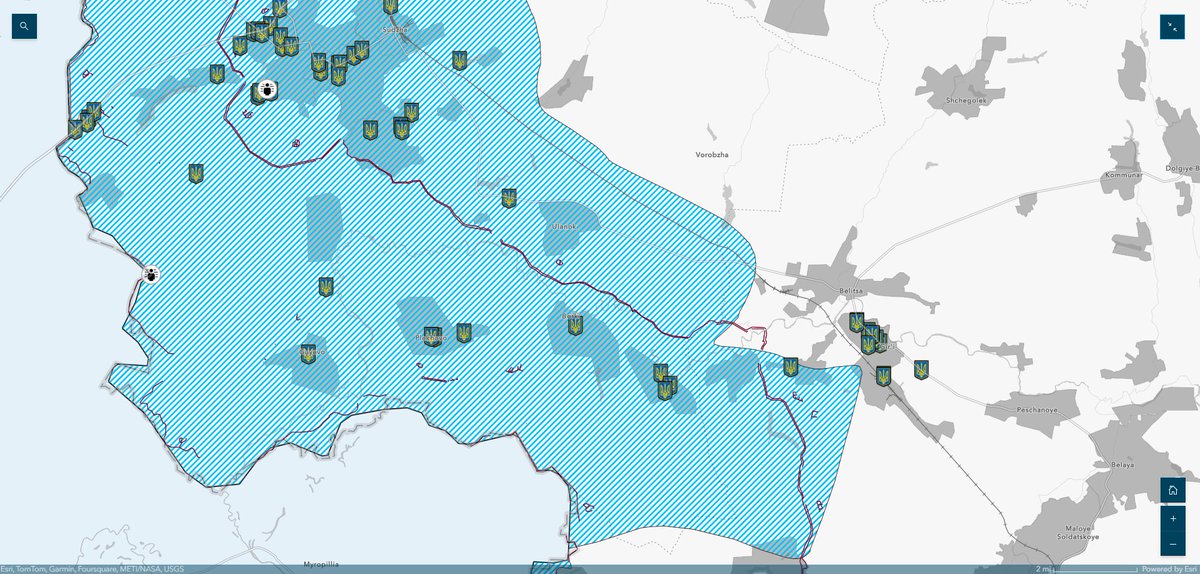Select the trident marker just east of Plekhovo
The width and height of the screenshot is (1200, 574).
[464, 333]
